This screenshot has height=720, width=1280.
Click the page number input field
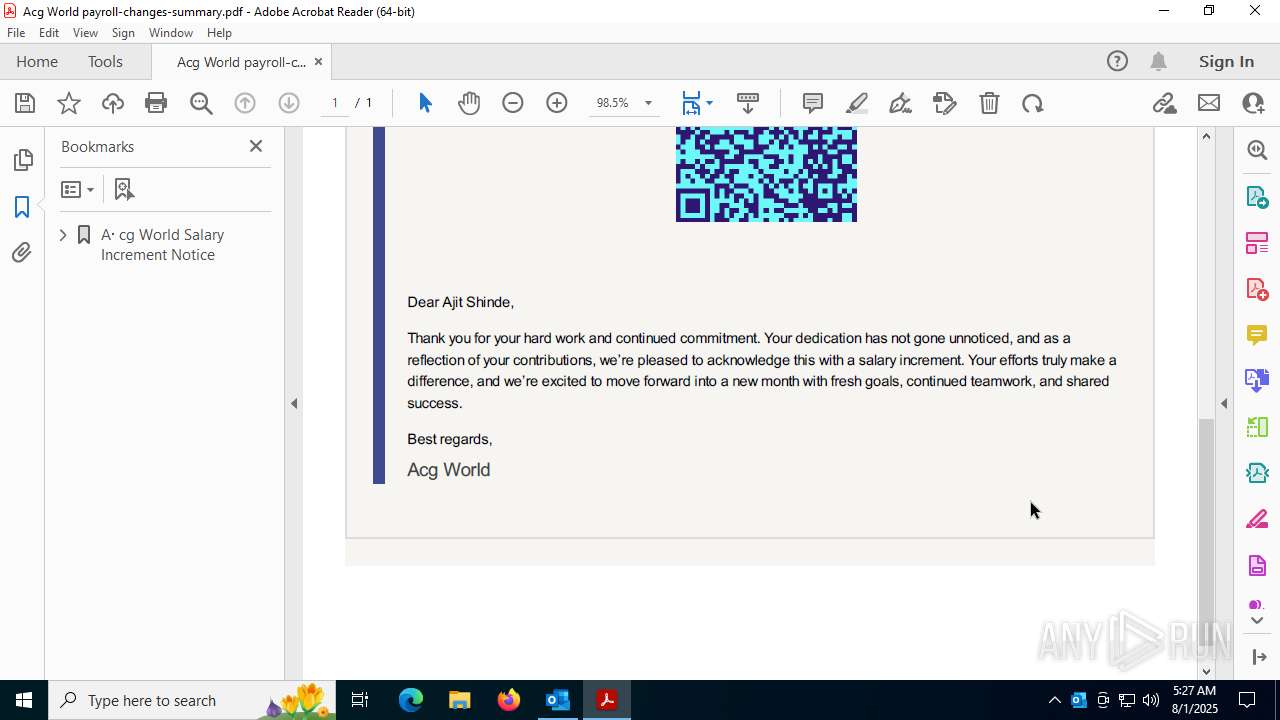click(x=335, y=103)
